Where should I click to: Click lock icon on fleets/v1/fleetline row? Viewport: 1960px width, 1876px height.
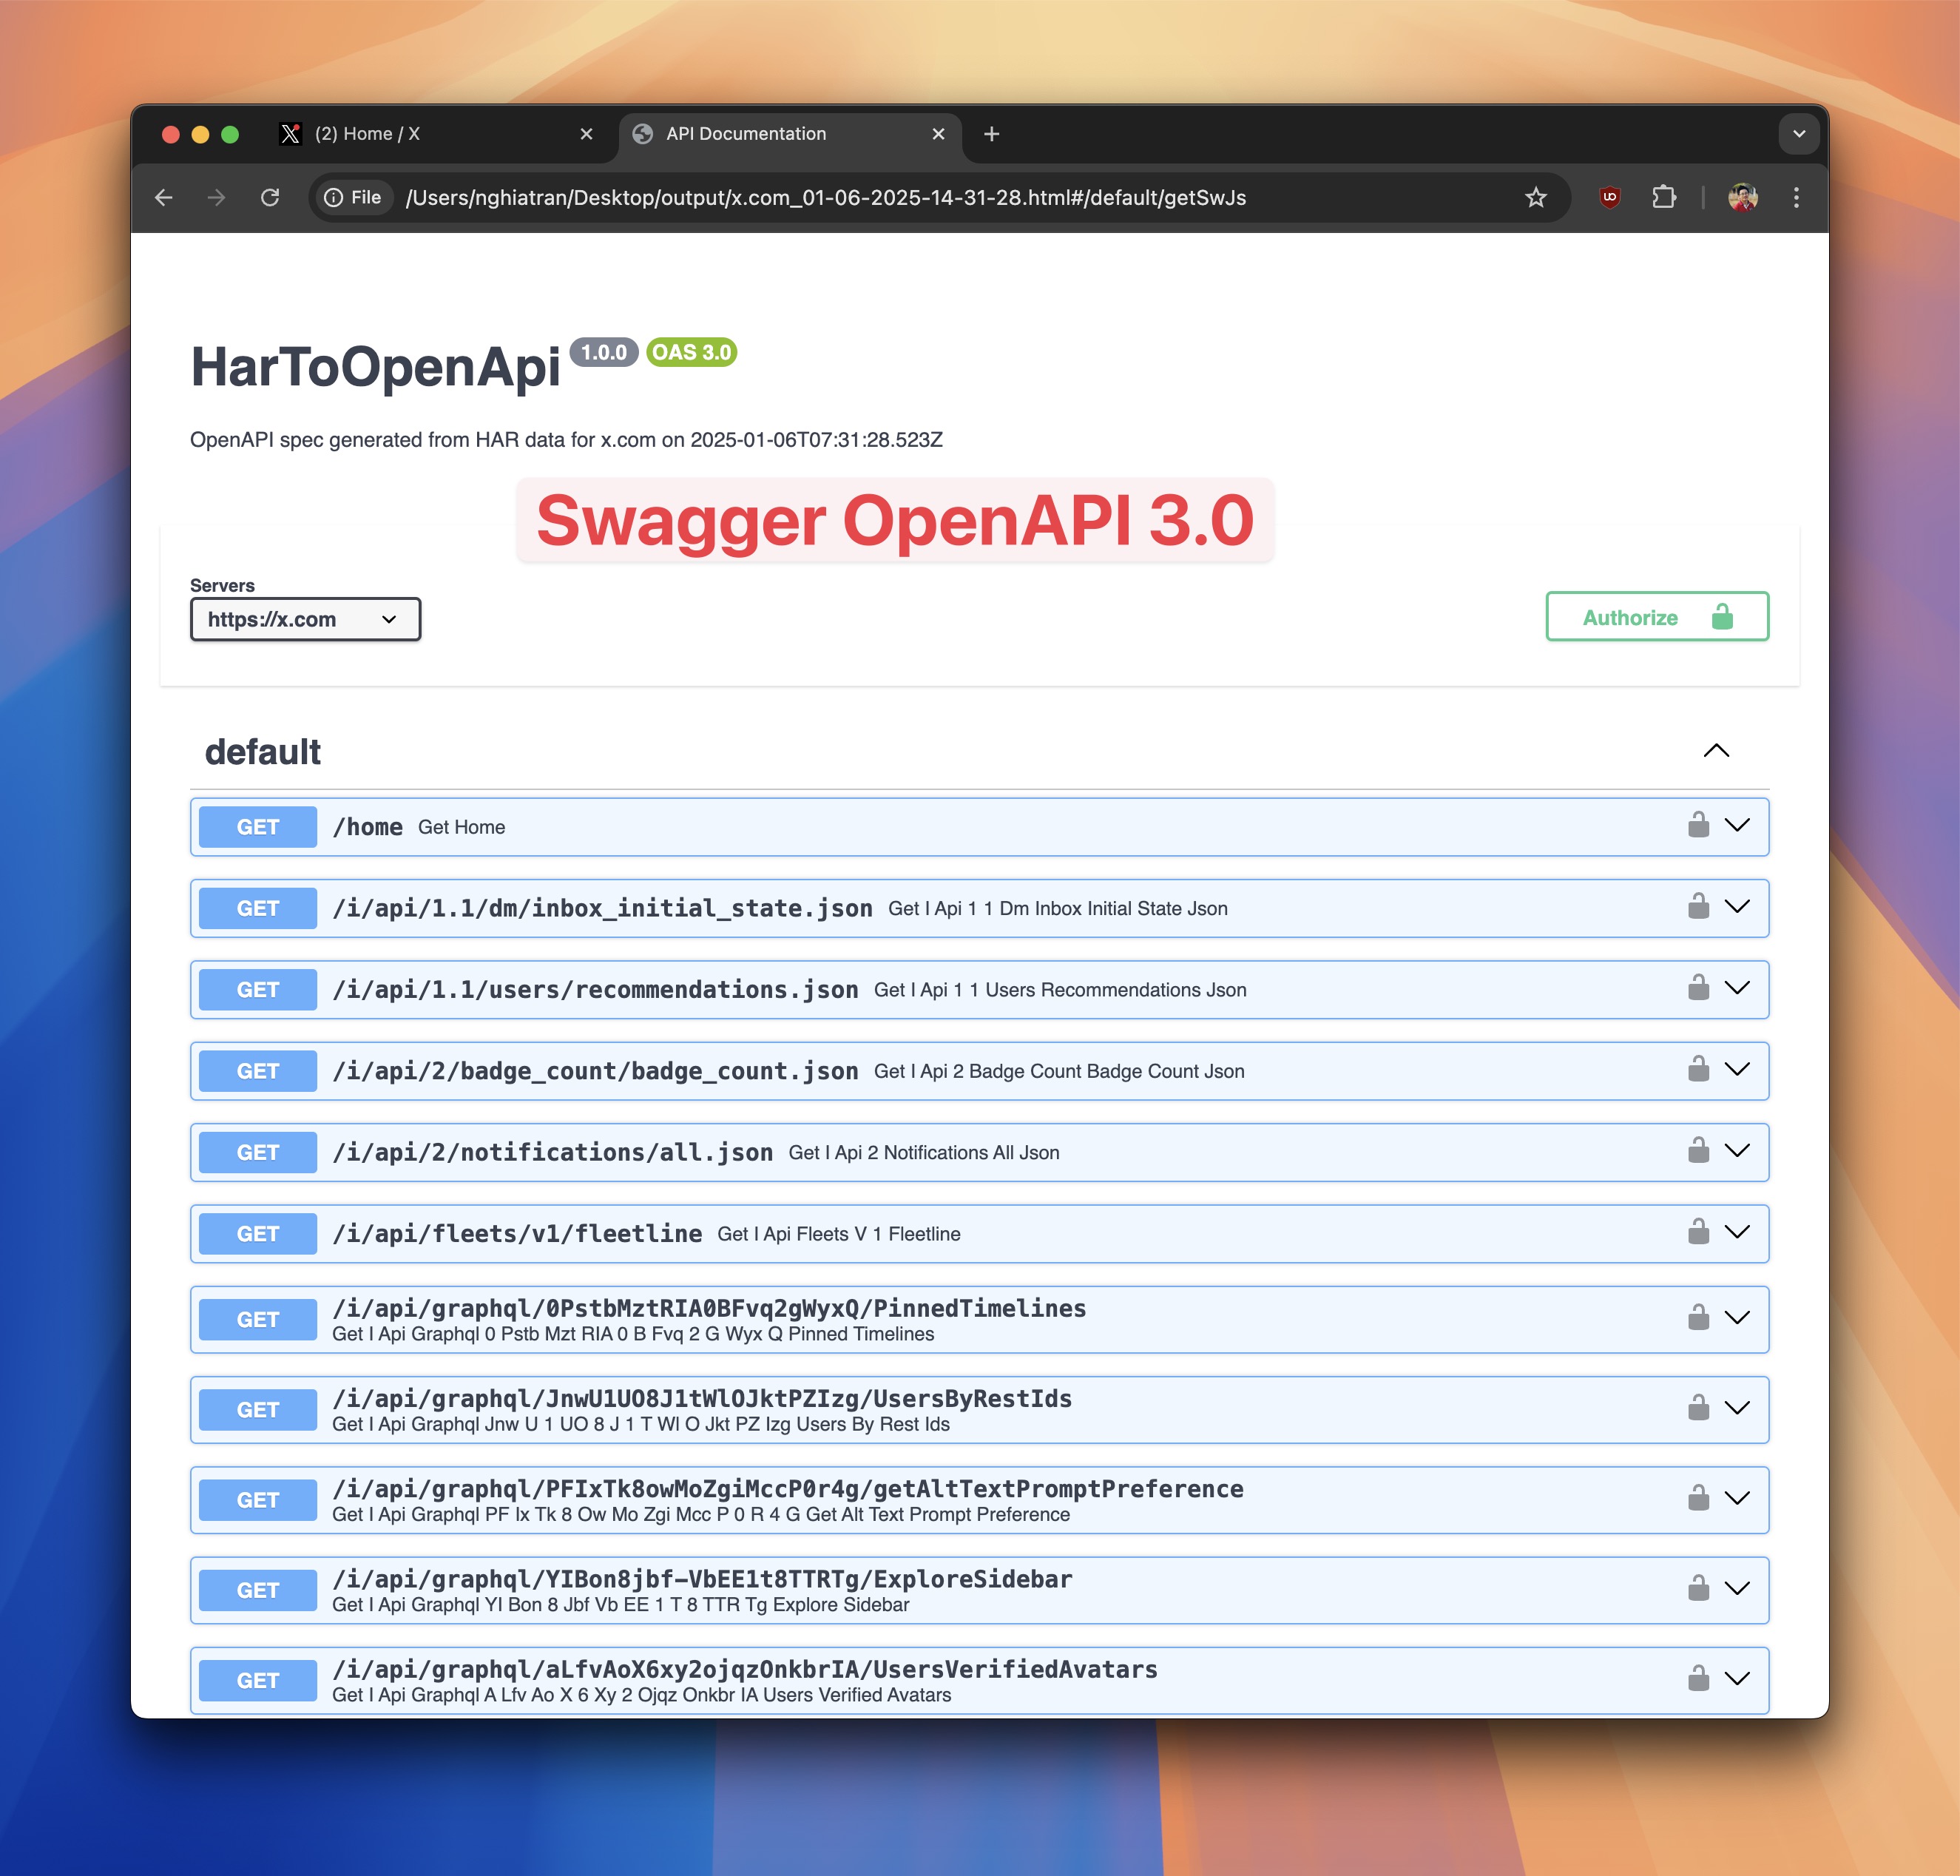pos(1698,1231)
